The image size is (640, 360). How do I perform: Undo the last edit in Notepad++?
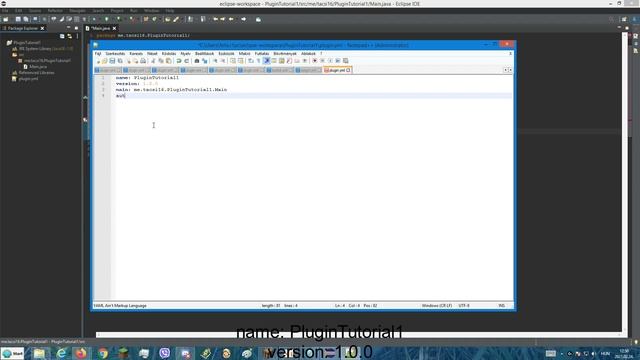click(179, 61)
